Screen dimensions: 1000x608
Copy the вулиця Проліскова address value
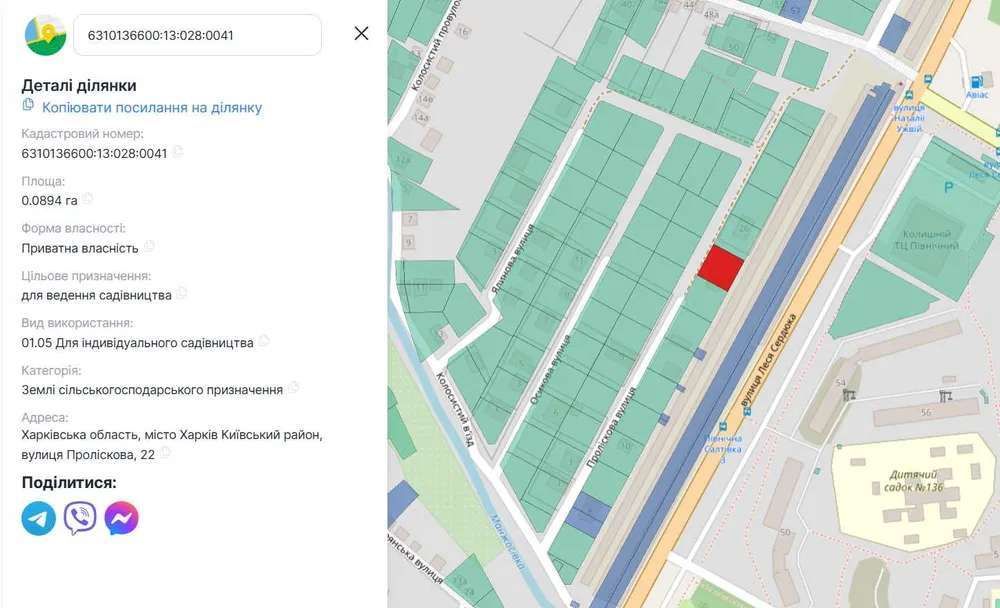[x=165, y=453]
